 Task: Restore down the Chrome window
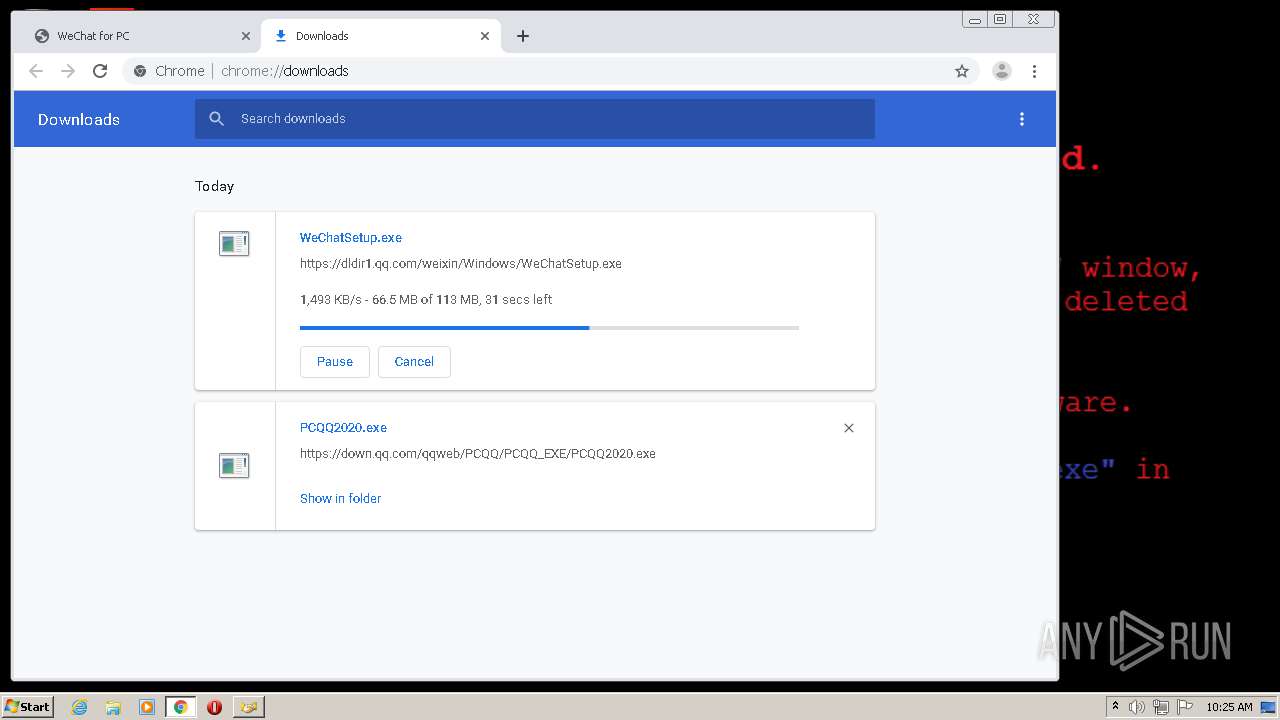click(1000, 19)
